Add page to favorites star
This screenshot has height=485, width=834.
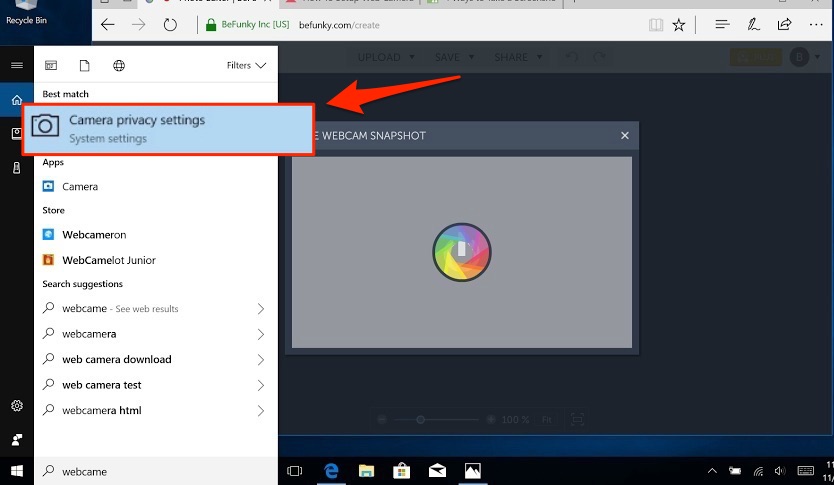pos(679,24)
